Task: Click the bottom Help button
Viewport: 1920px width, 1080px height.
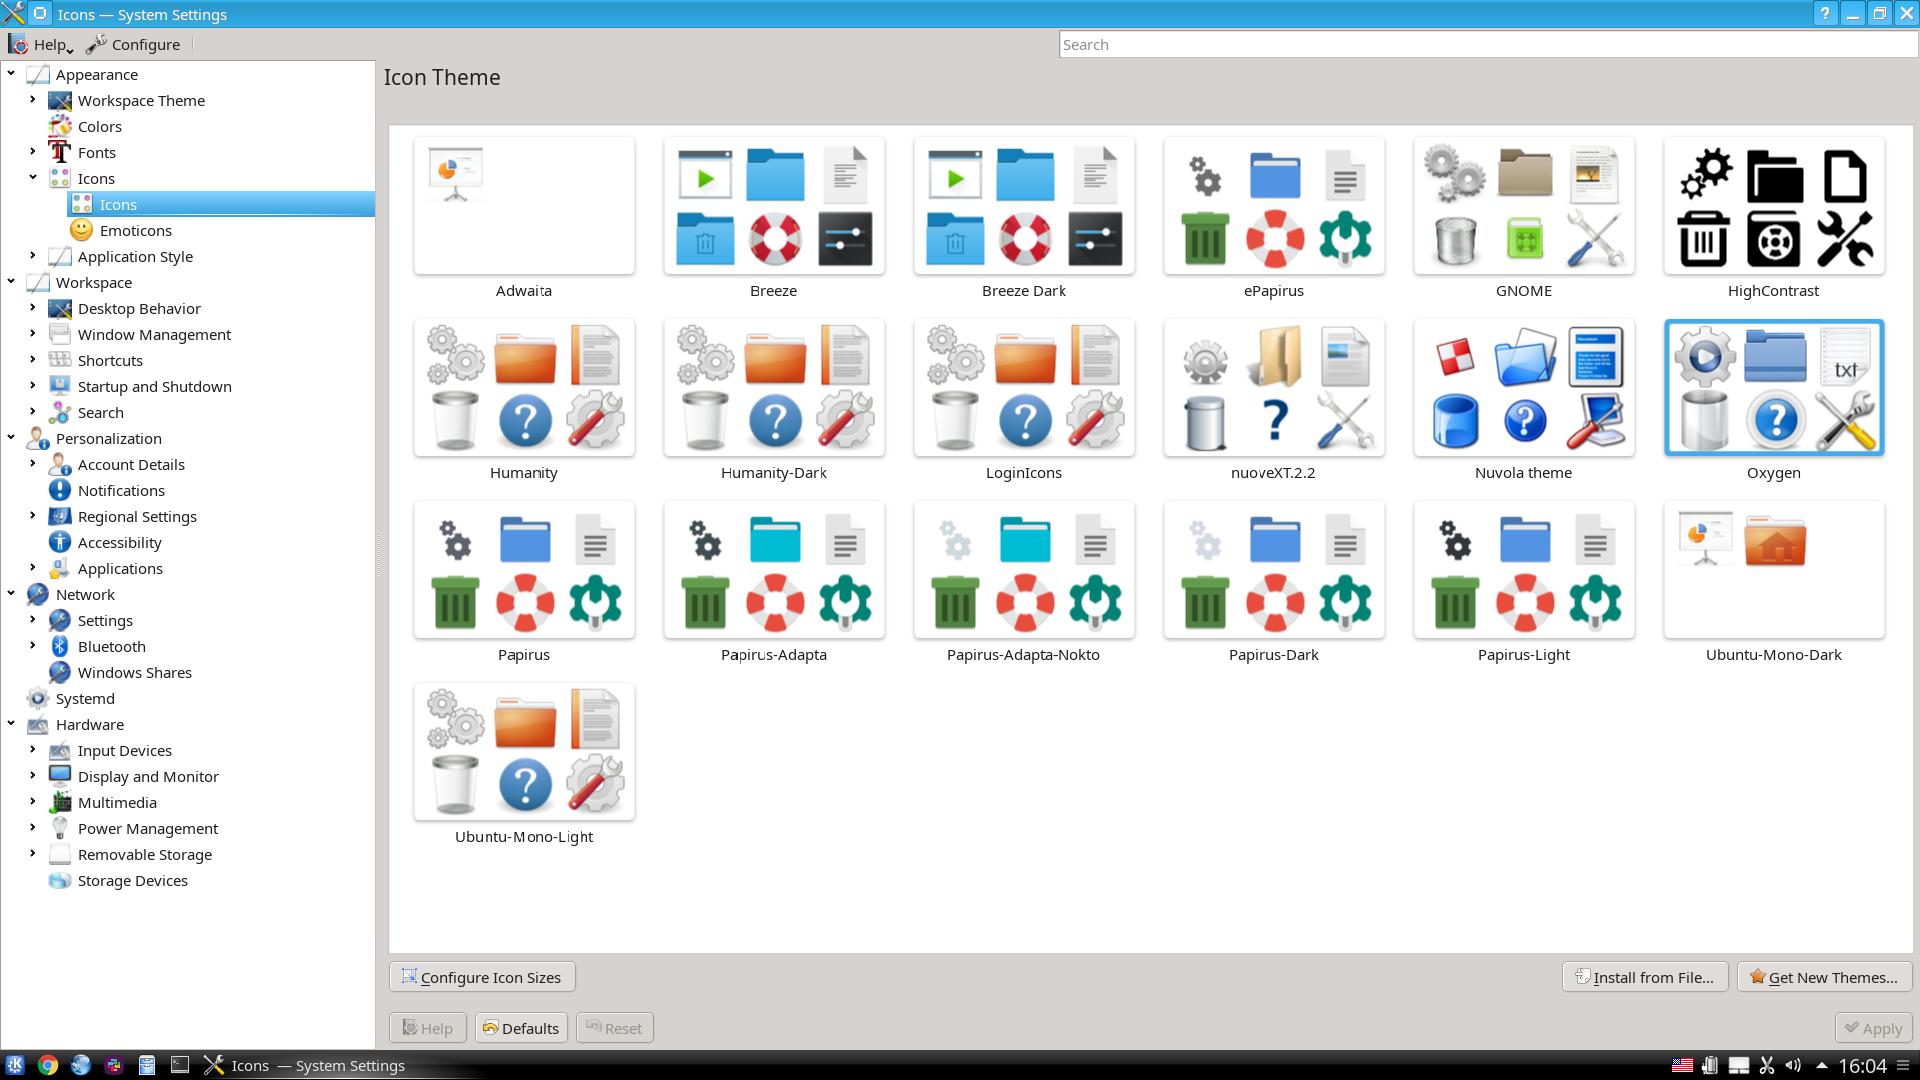Action: [x=427, y=1028]
